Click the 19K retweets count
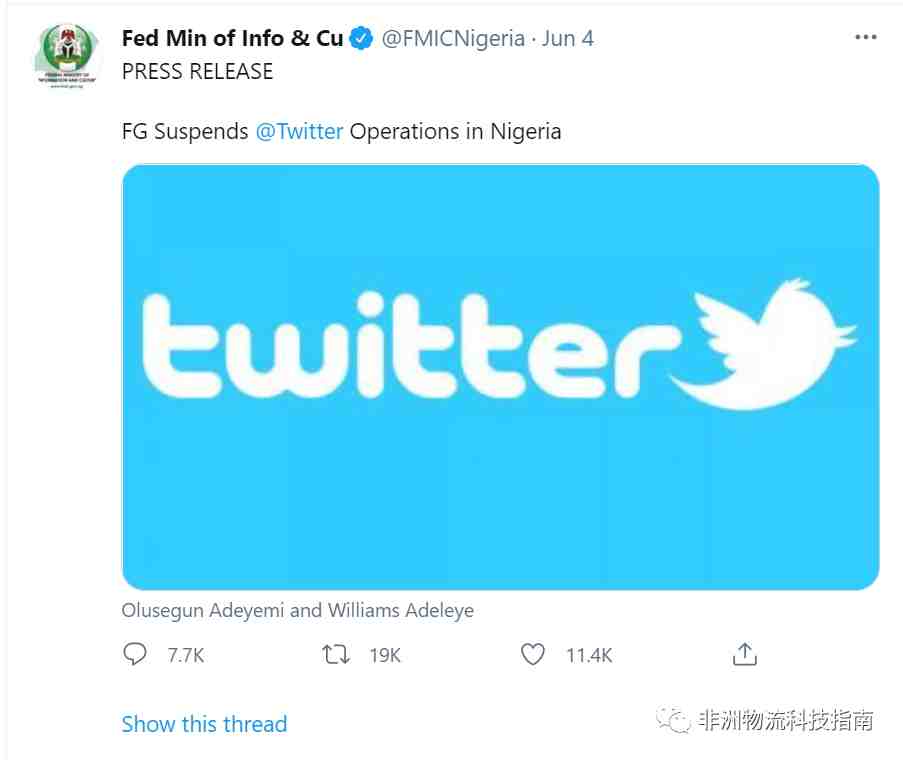The height and width of the screenshot is (760, 903). click(385, 655)
